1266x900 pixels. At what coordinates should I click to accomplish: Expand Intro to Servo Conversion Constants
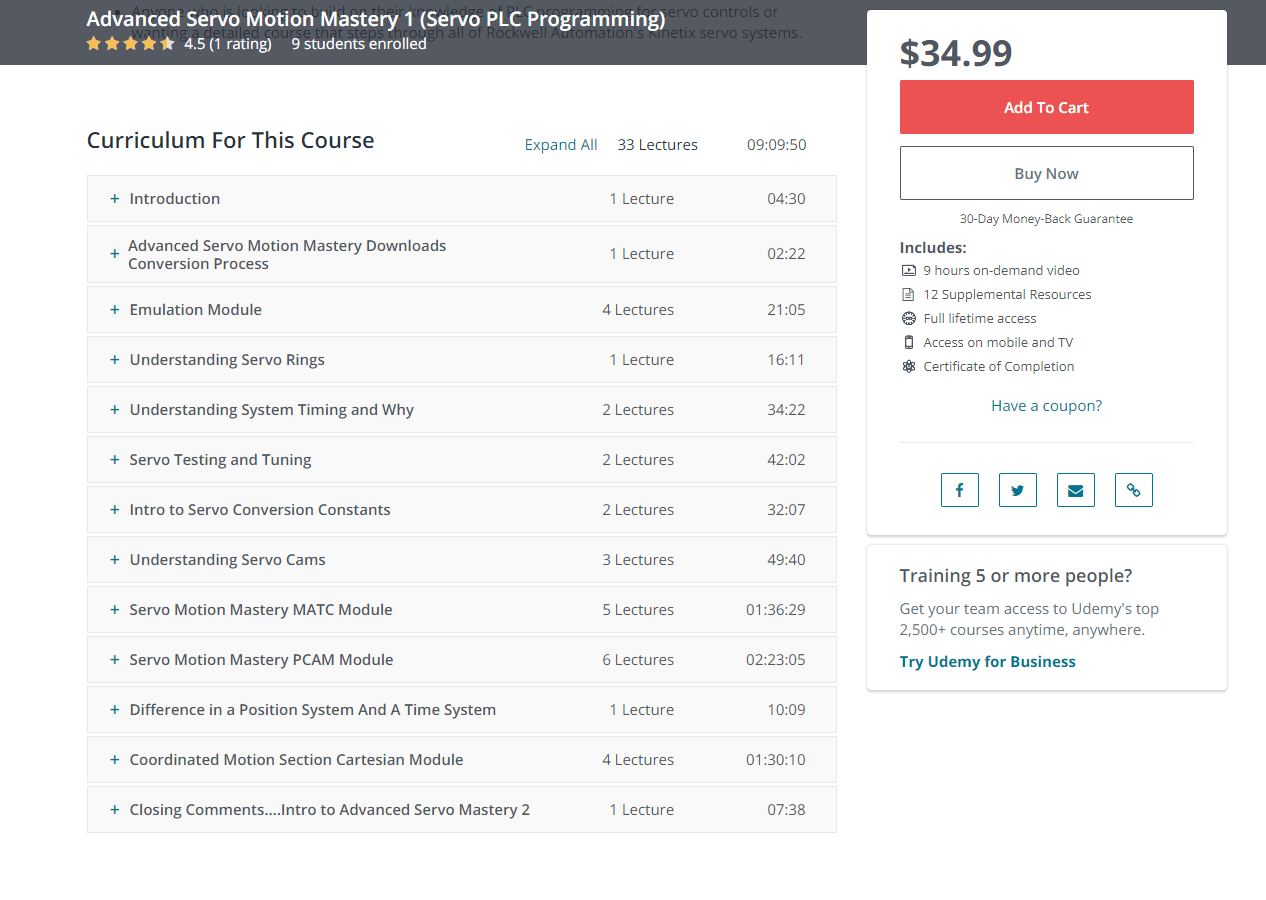click(259, 510)
